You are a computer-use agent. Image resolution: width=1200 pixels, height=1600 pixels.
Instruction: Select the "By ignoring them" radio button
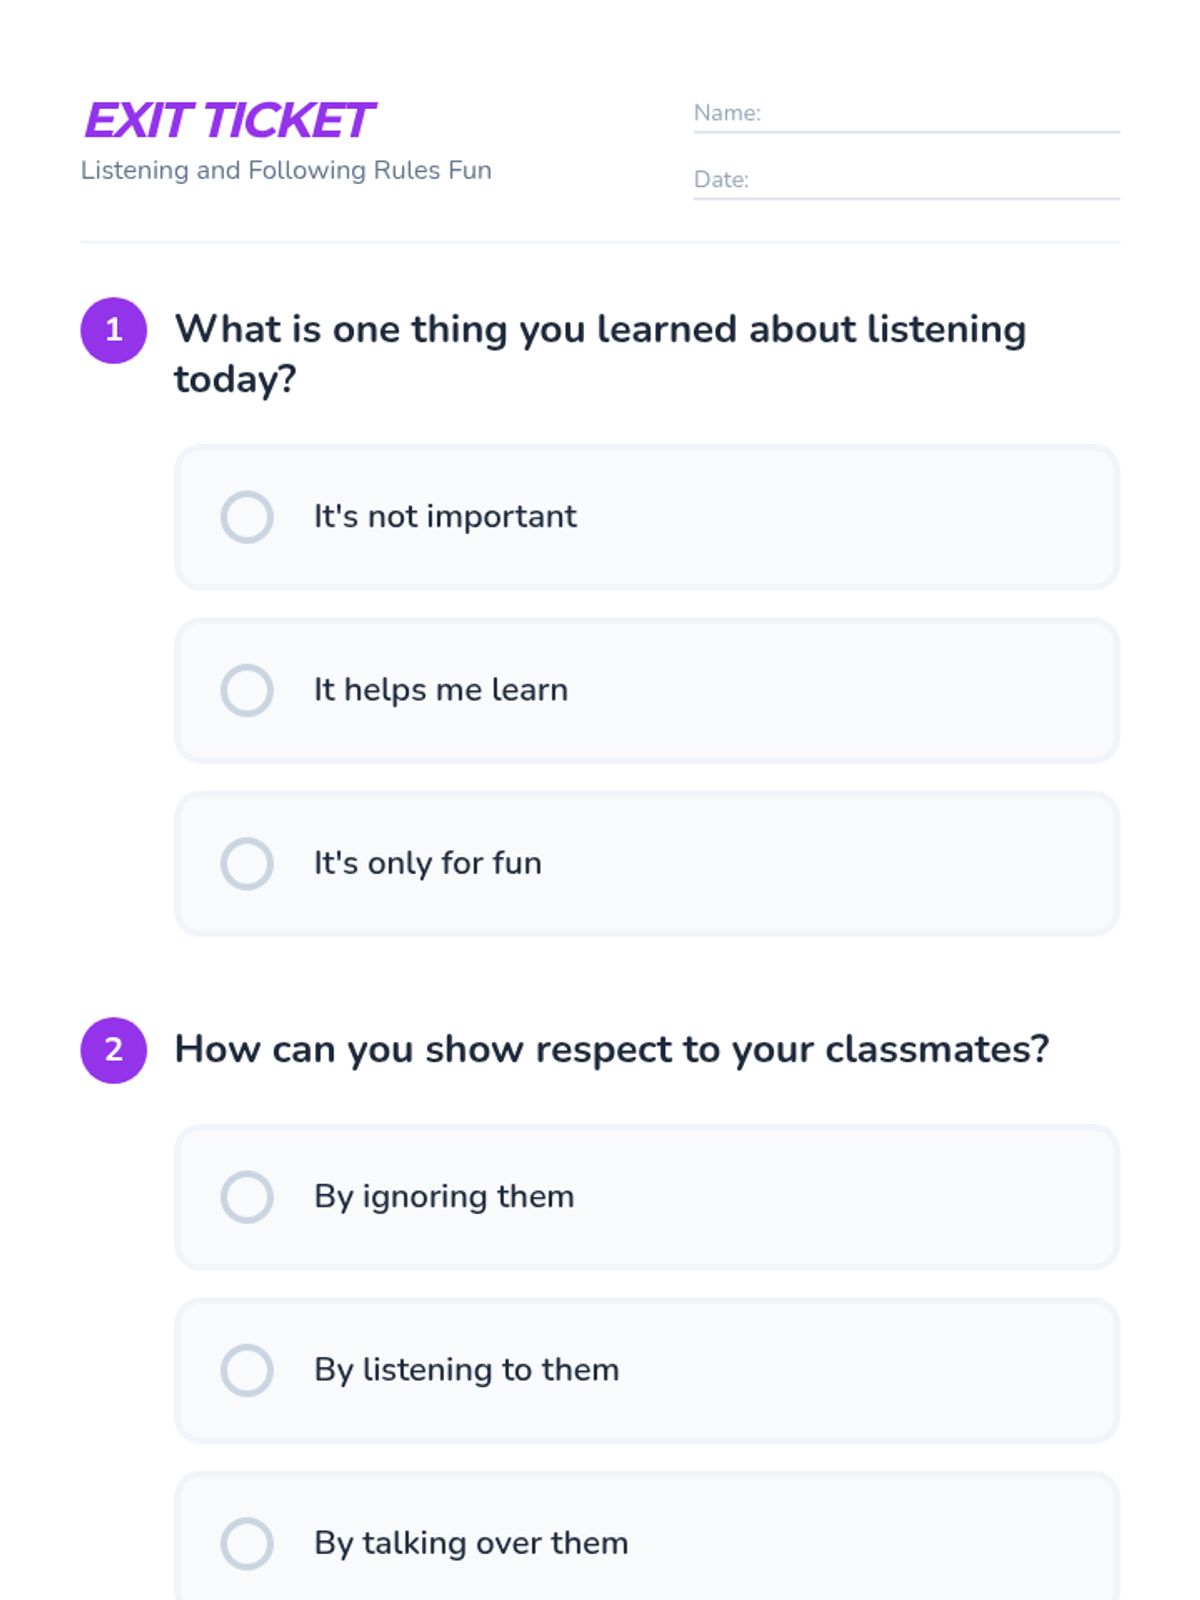click(247, 1197)
